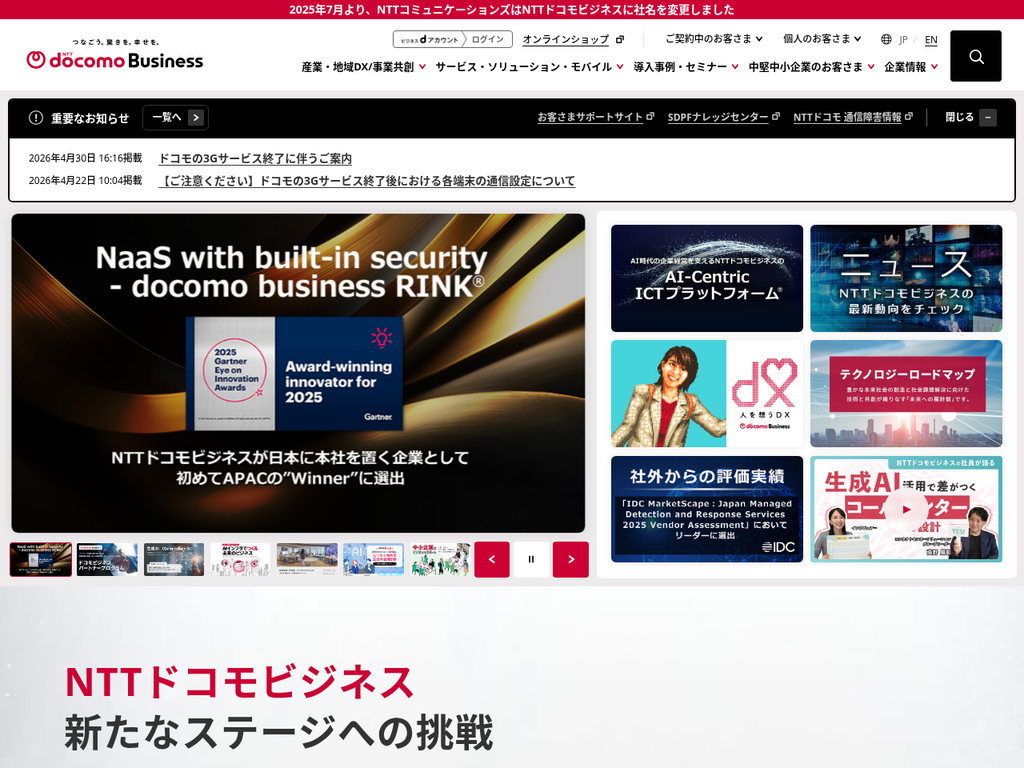Image resolution: width=1024 pixels, height=768 pixels.
Task: Pause the carousel slideshow
Action: coord(531,560)
